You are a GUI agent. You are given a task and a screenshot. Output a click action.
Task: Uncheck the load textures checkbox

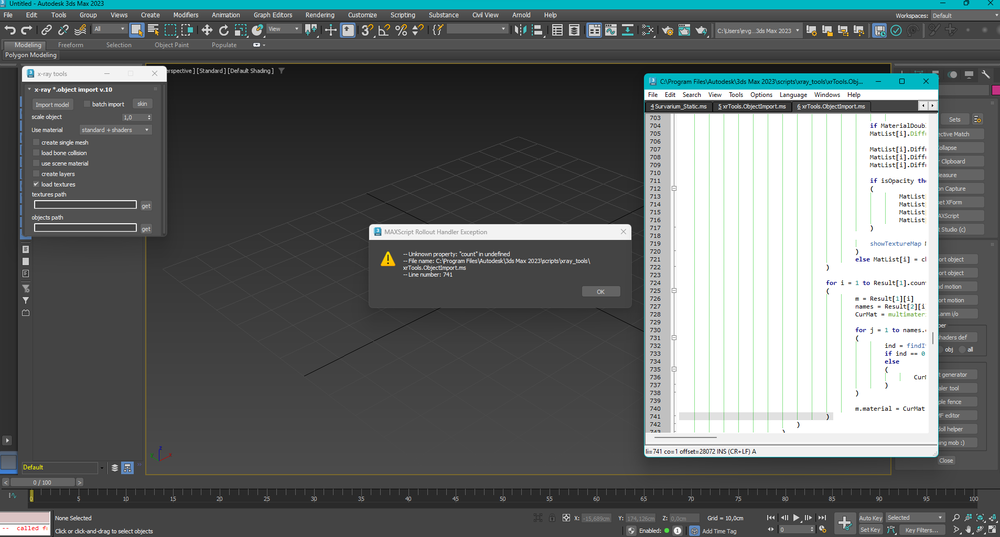[x=37, y=184]
